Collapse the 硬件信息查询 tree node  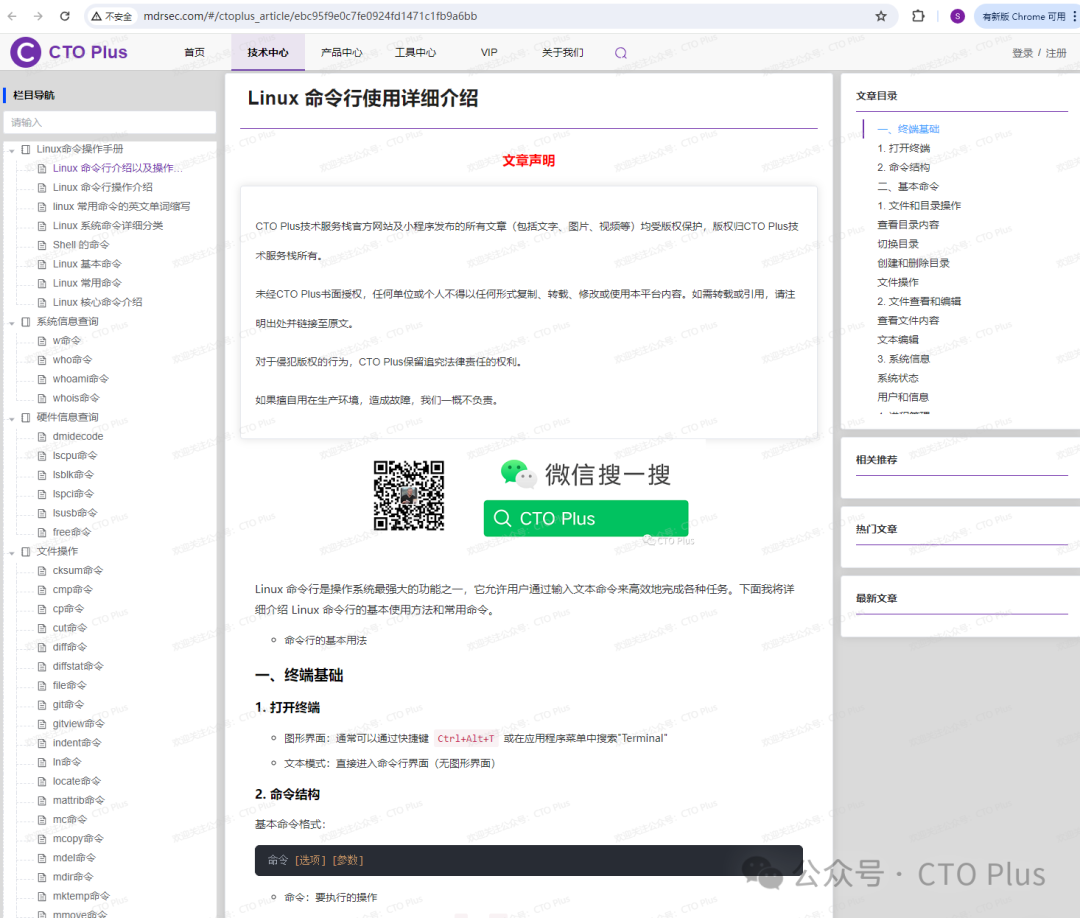[x=12, y=418]
